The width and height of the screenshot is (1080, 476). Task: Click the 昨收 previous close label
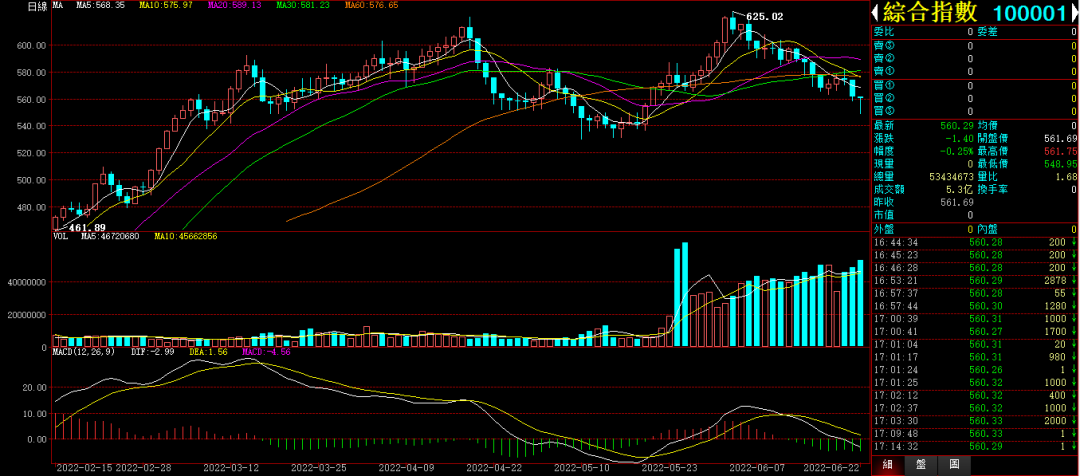(x=884, y=203)
